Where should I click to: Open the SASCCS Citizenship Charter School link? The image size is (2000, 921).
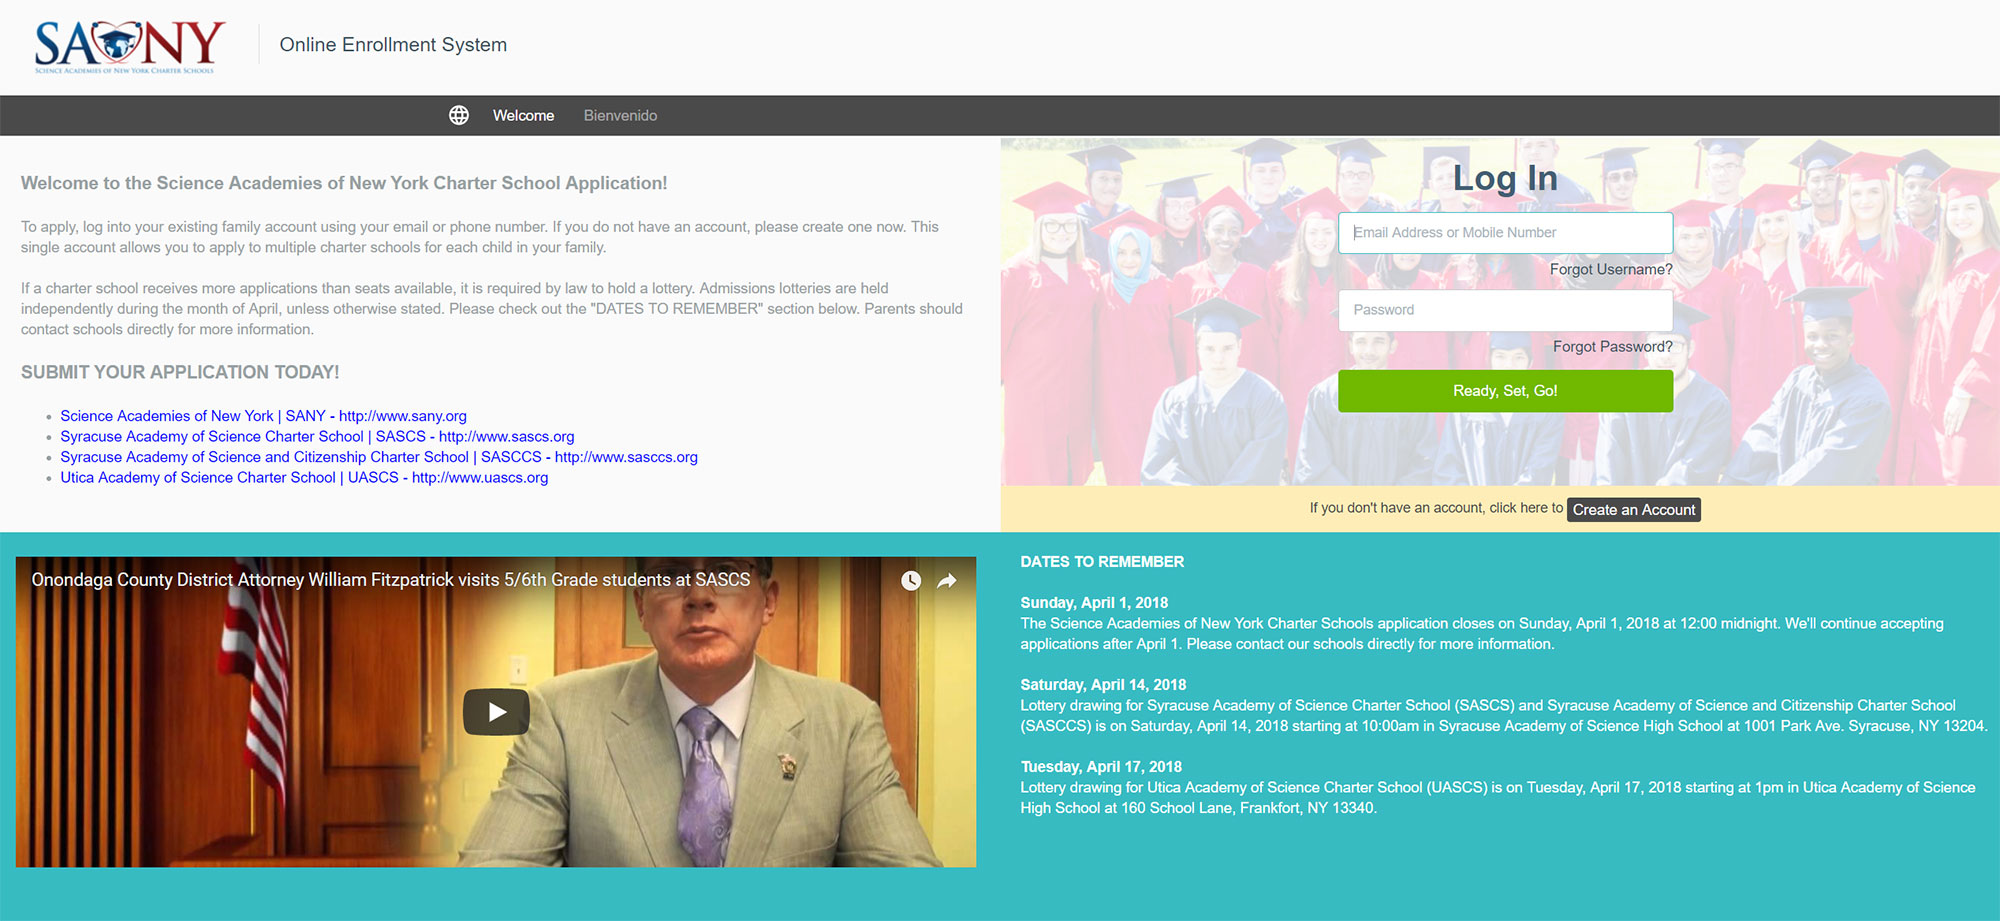(x=378, y=457)
